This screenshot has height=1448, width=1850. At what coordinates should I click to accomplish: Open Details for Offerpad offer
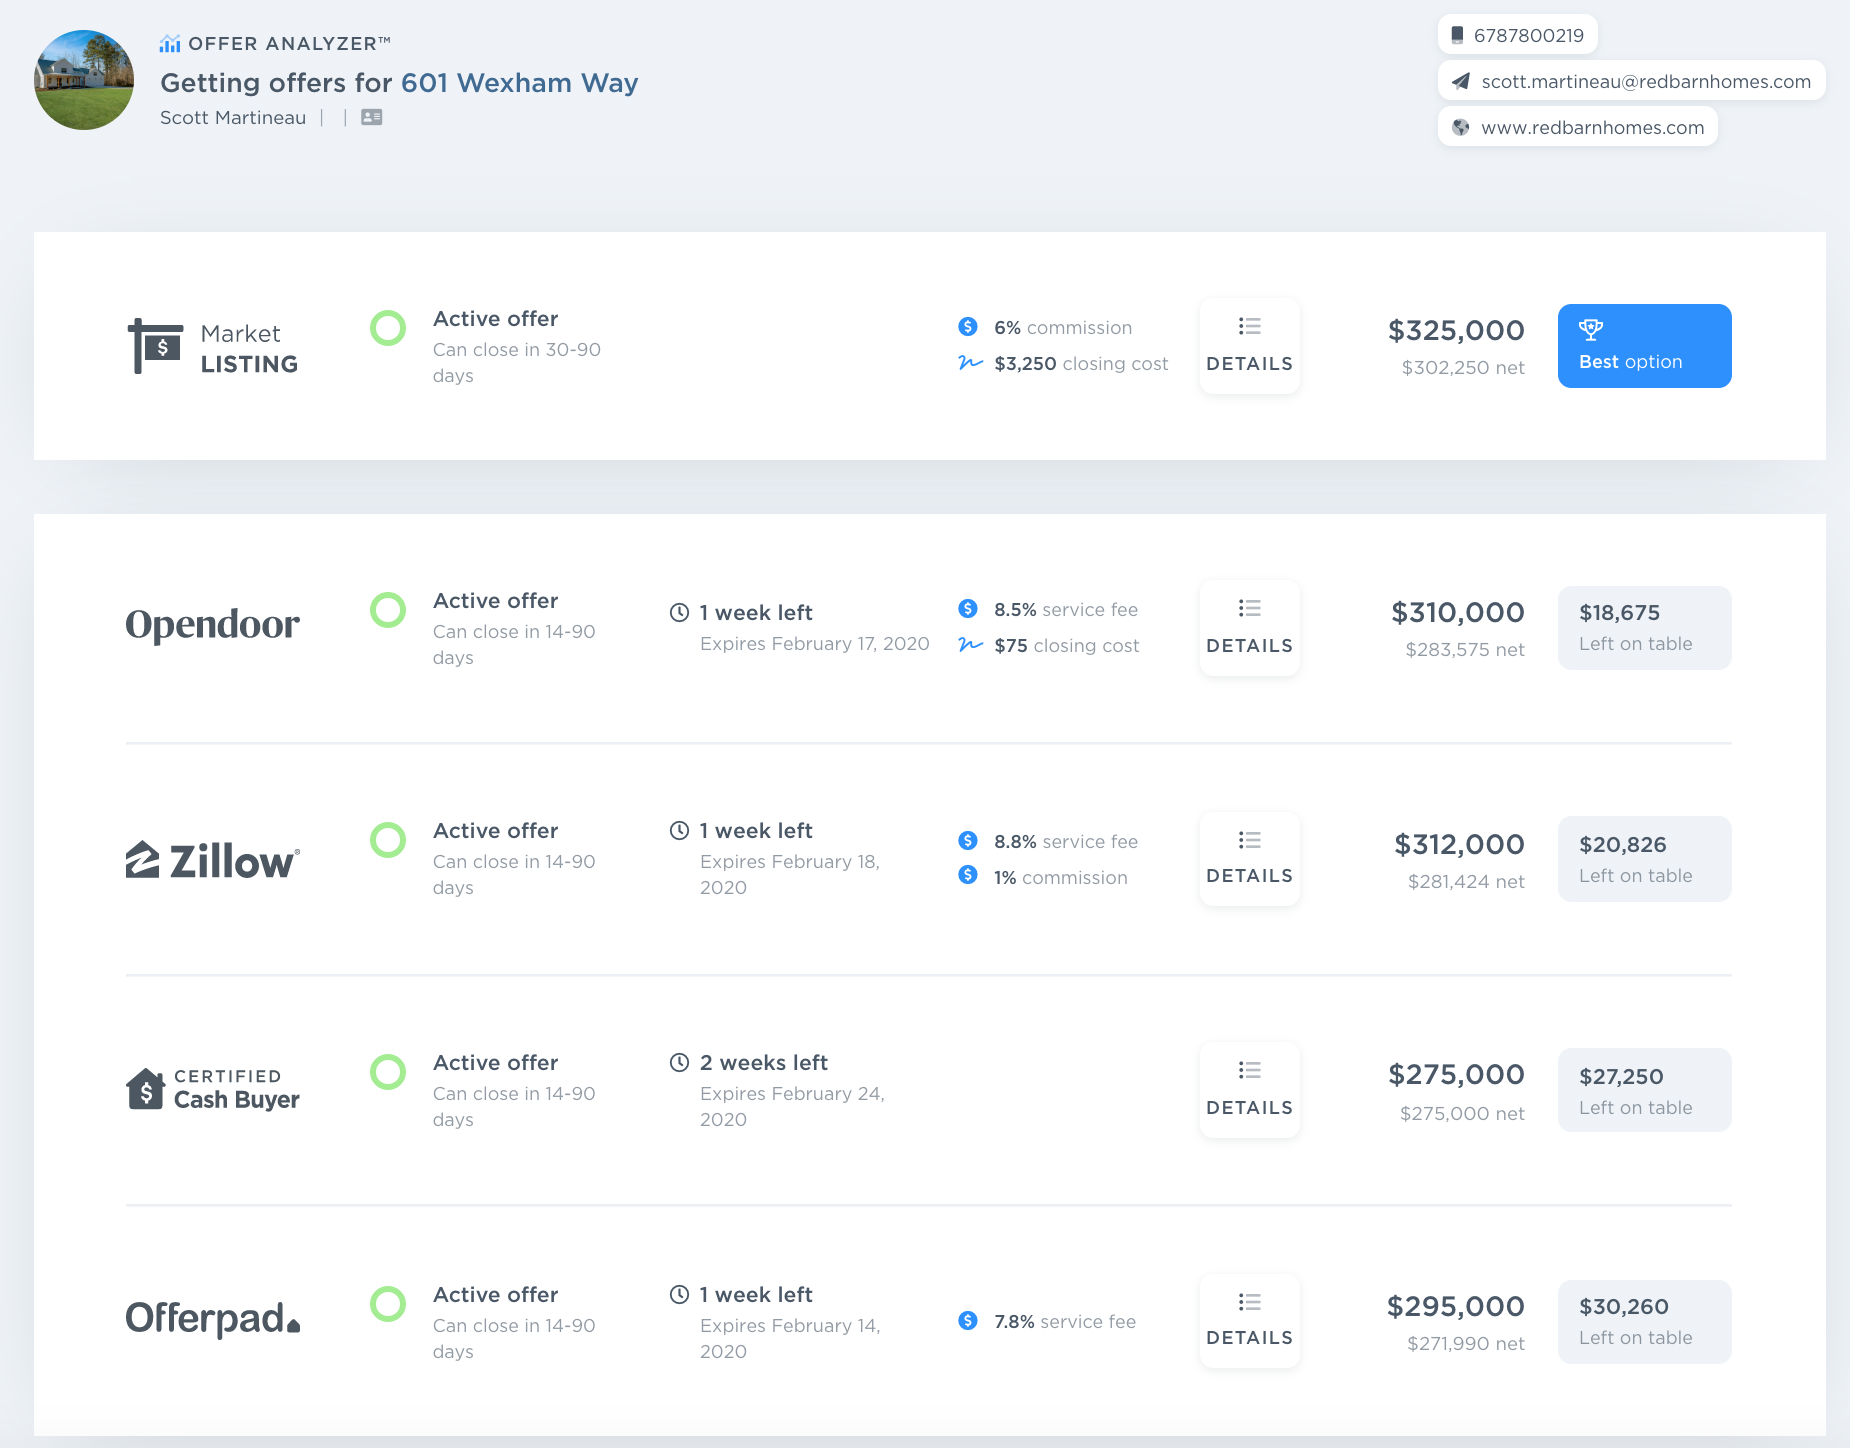pos(1250,1320)
